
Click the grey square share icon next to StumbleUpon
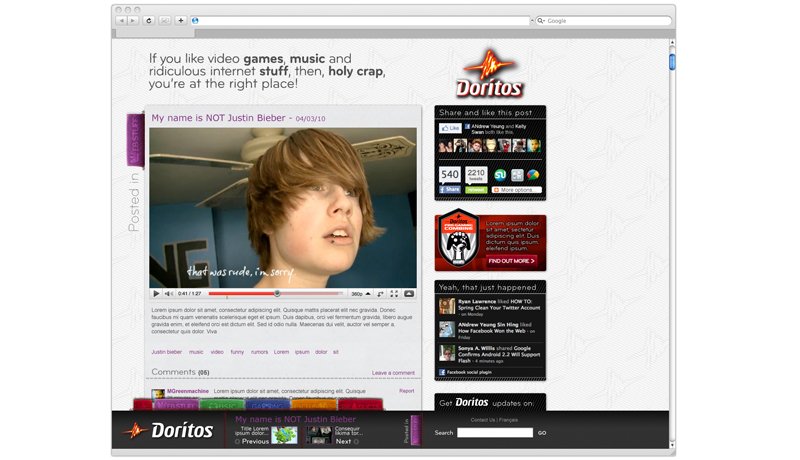[x=517, y=175]
